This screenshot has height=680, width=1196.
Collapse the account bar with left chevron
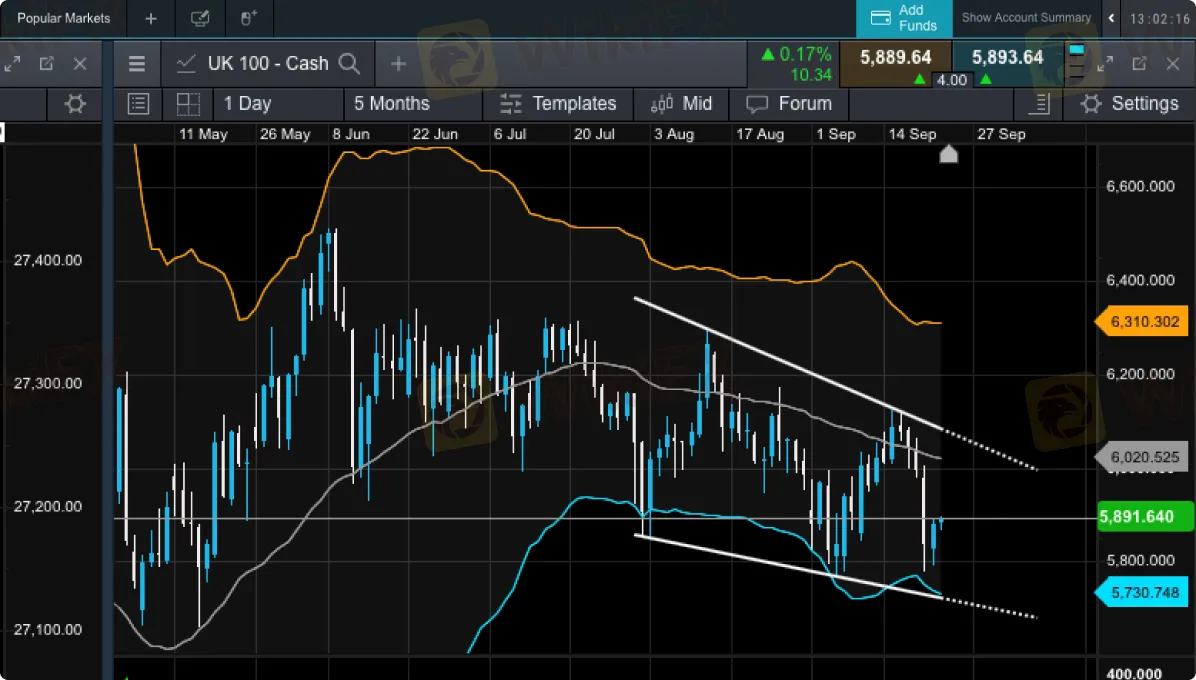coord(1111,17)
